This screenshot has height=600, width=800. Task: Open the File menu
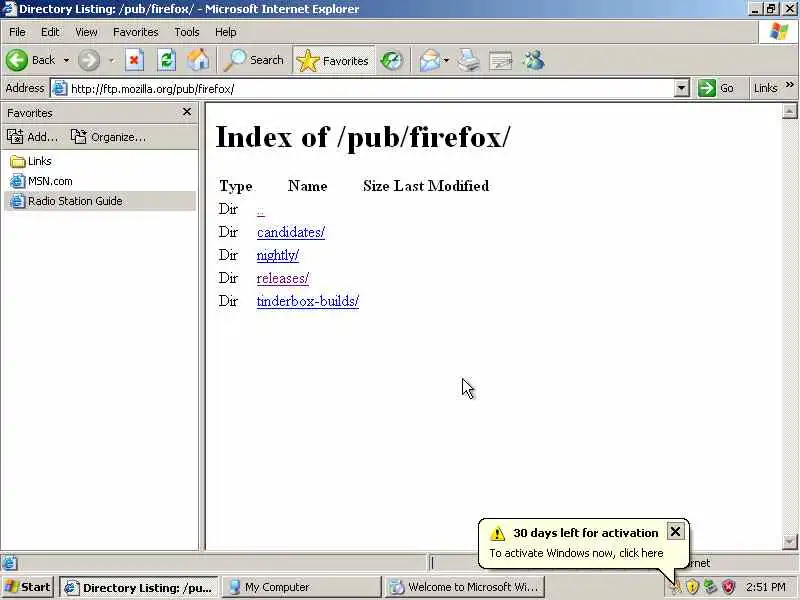tap(17, 32)
